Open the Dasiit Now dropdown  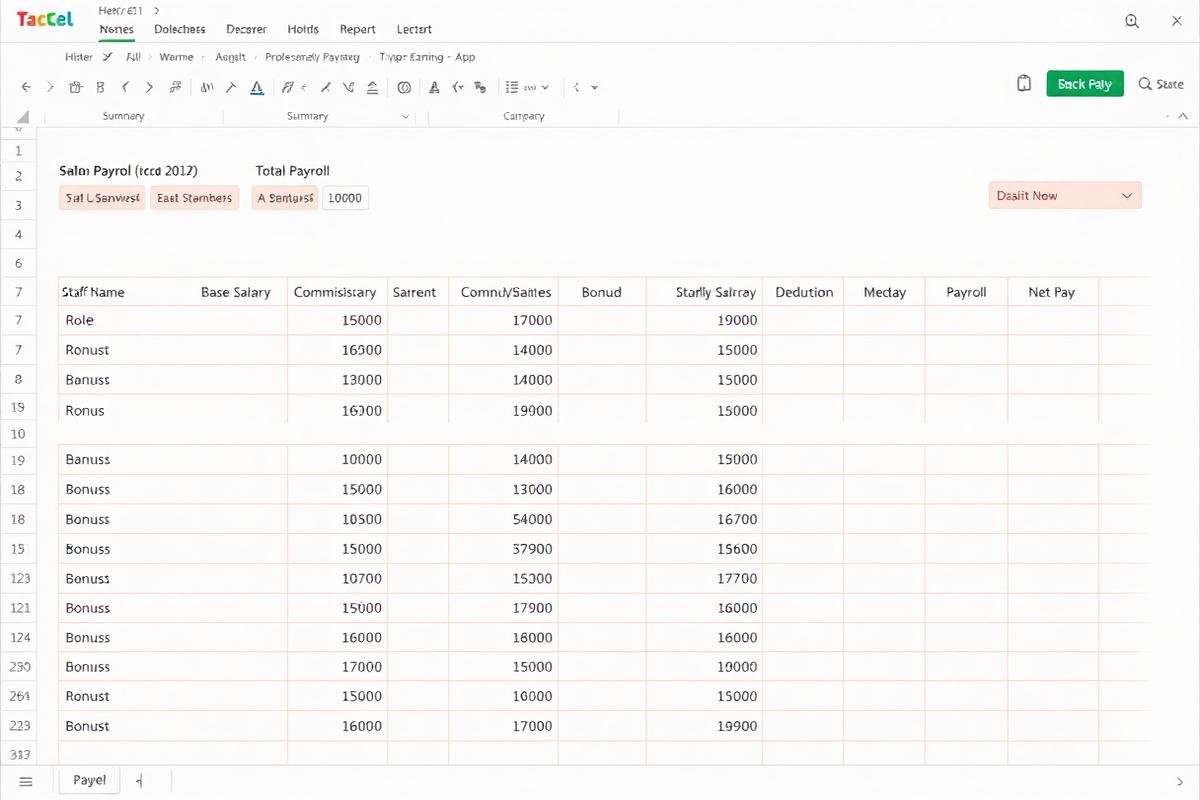point(1065,196)
